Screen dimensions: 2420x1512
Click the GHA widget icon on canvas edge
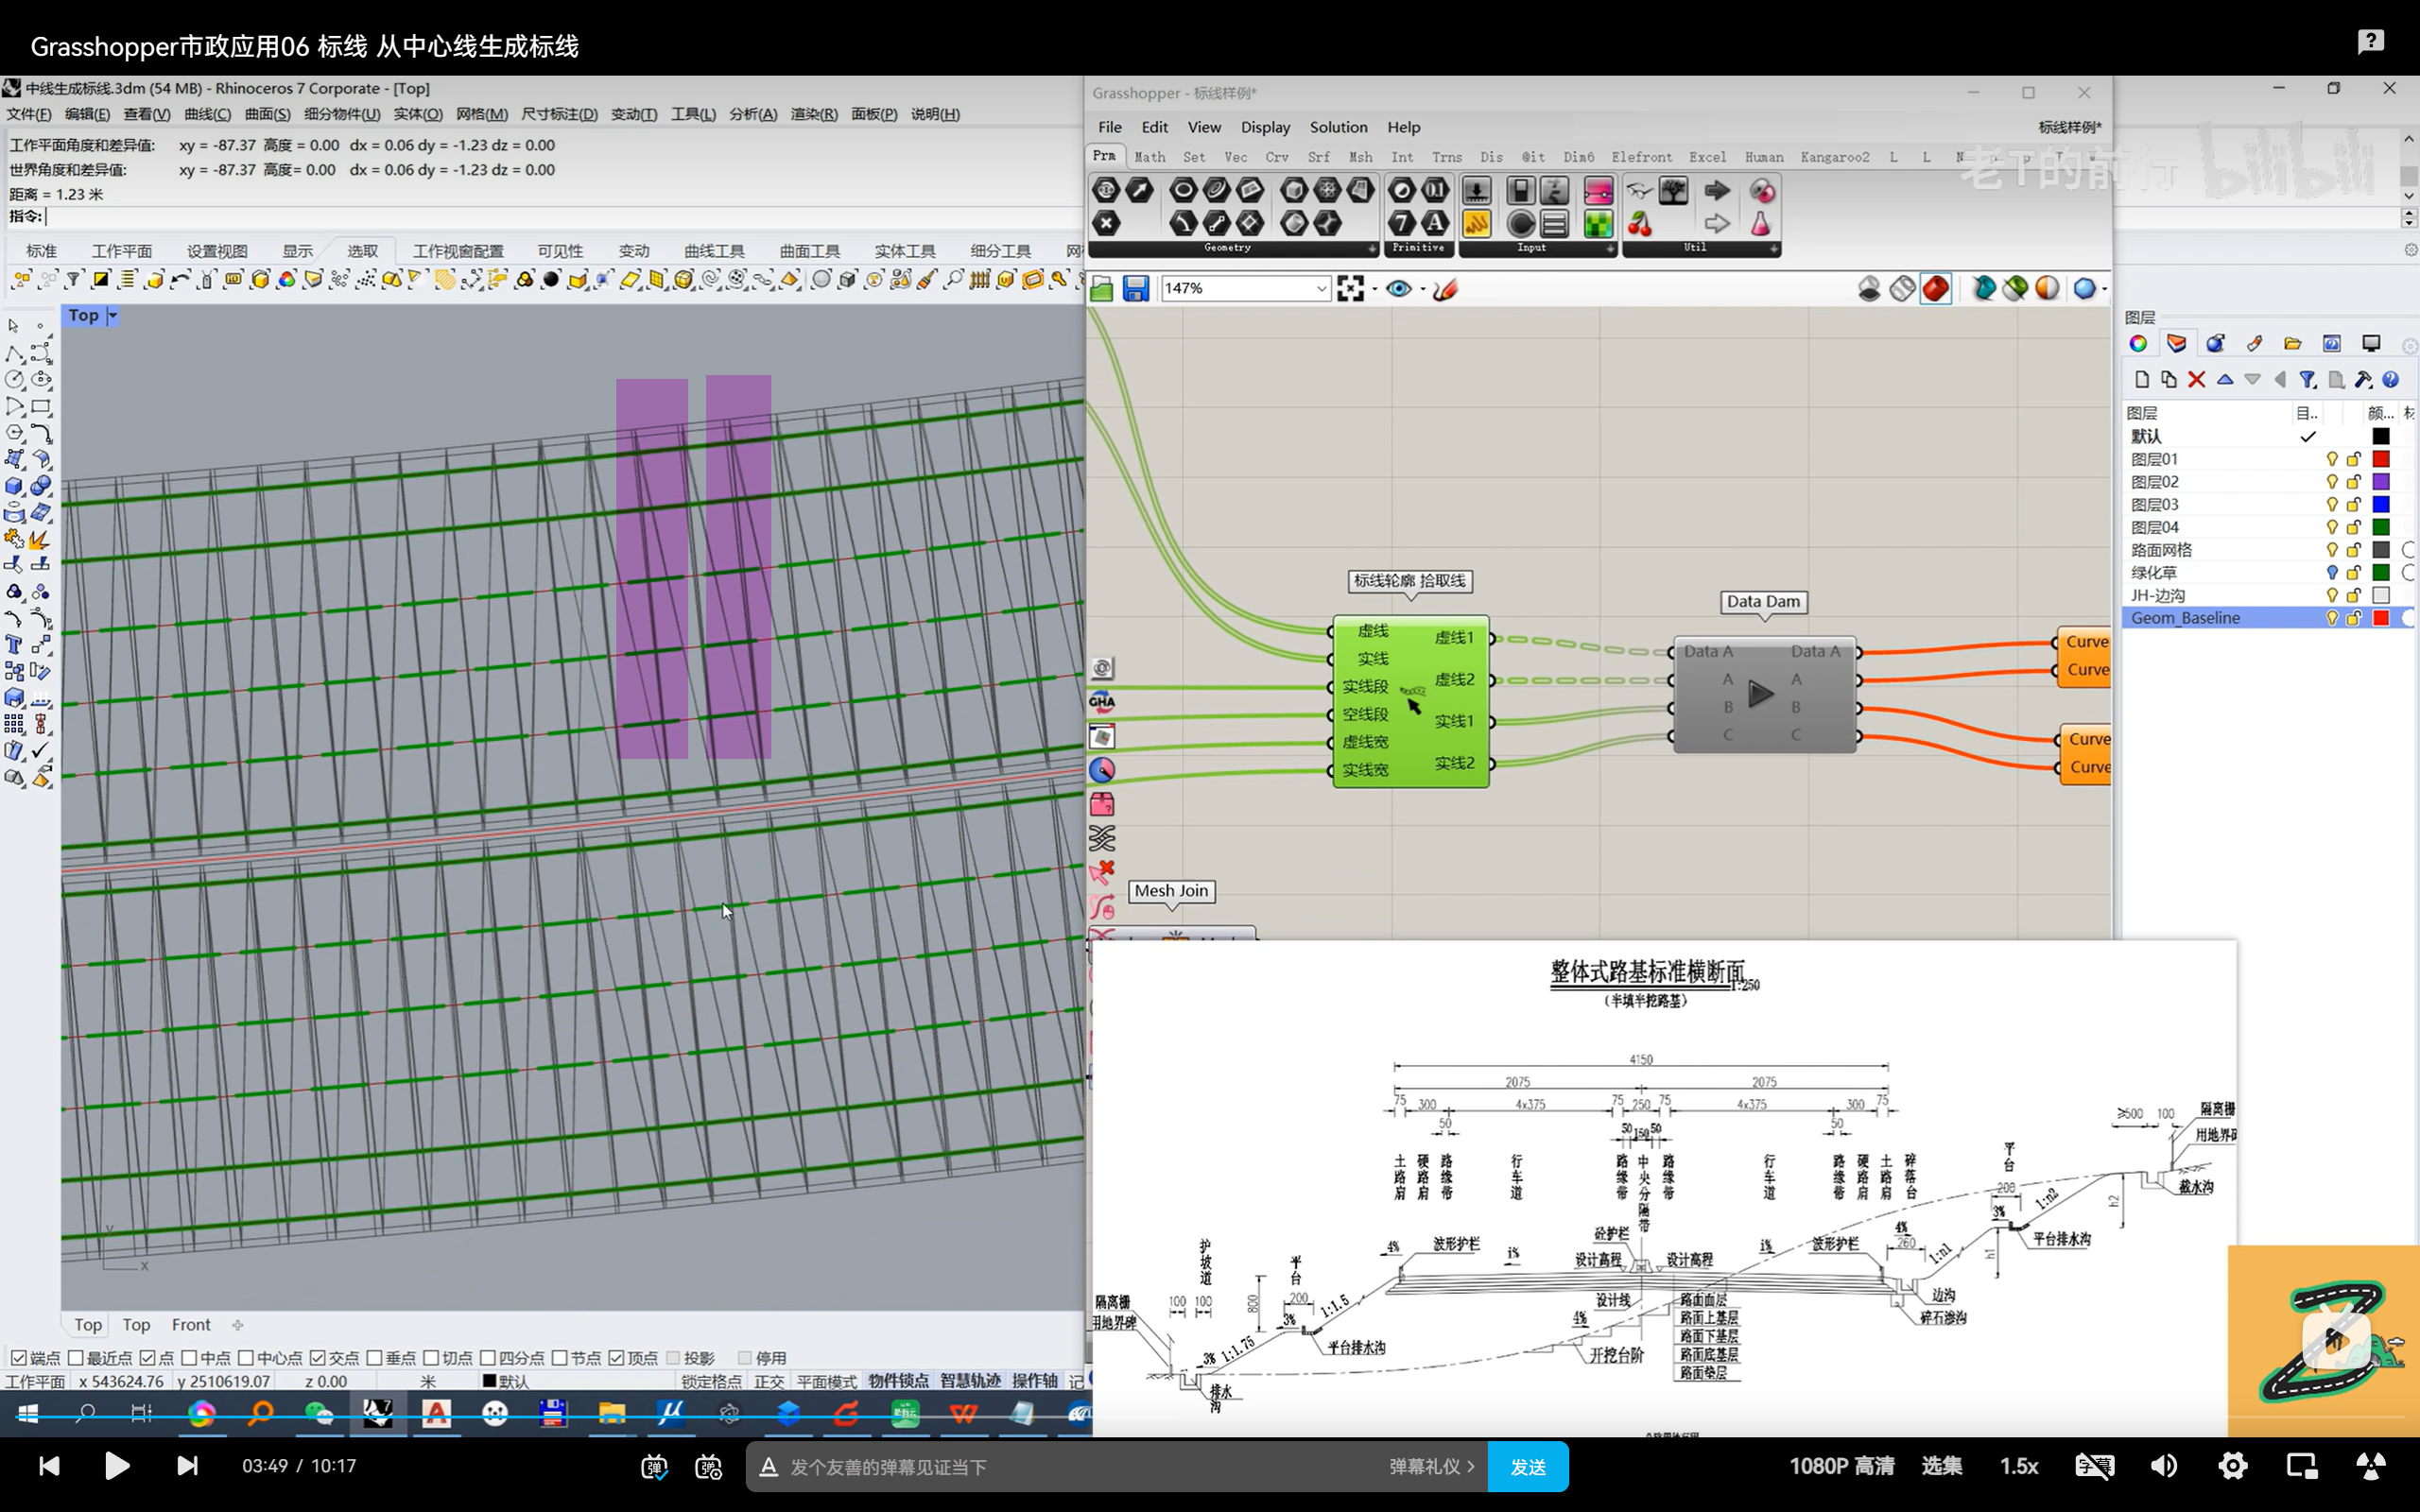coord(1102,702)
